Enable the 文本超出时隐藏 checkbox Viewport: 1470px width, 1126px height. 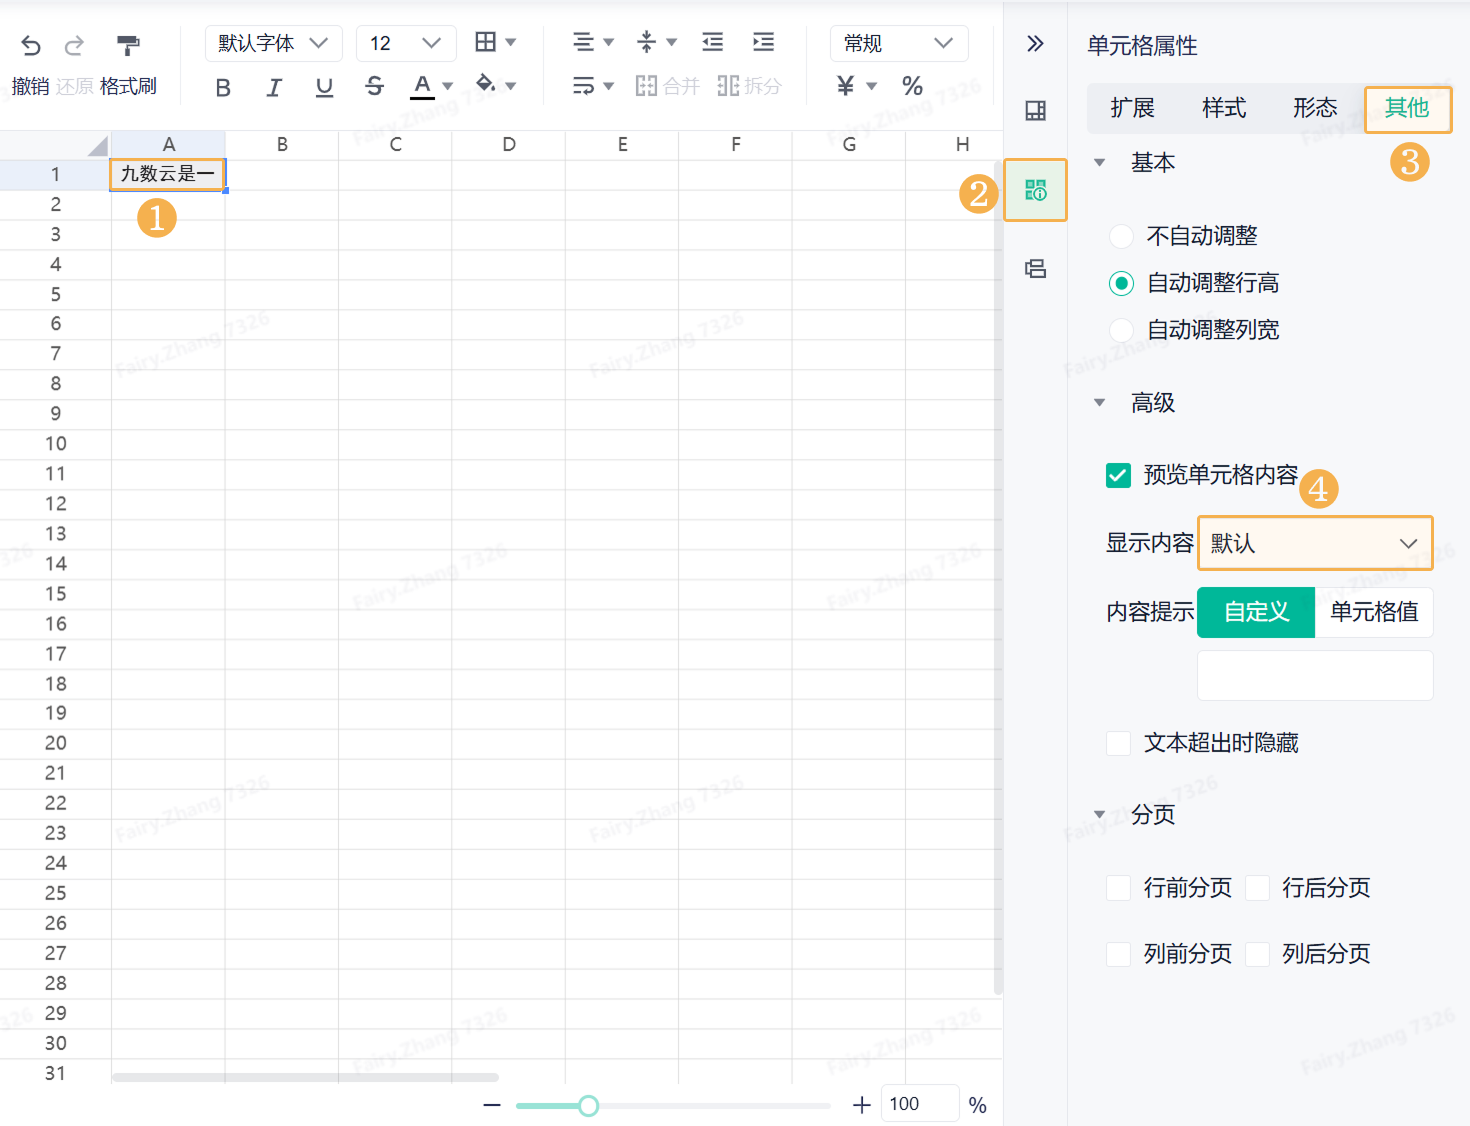coord(1118,743)
